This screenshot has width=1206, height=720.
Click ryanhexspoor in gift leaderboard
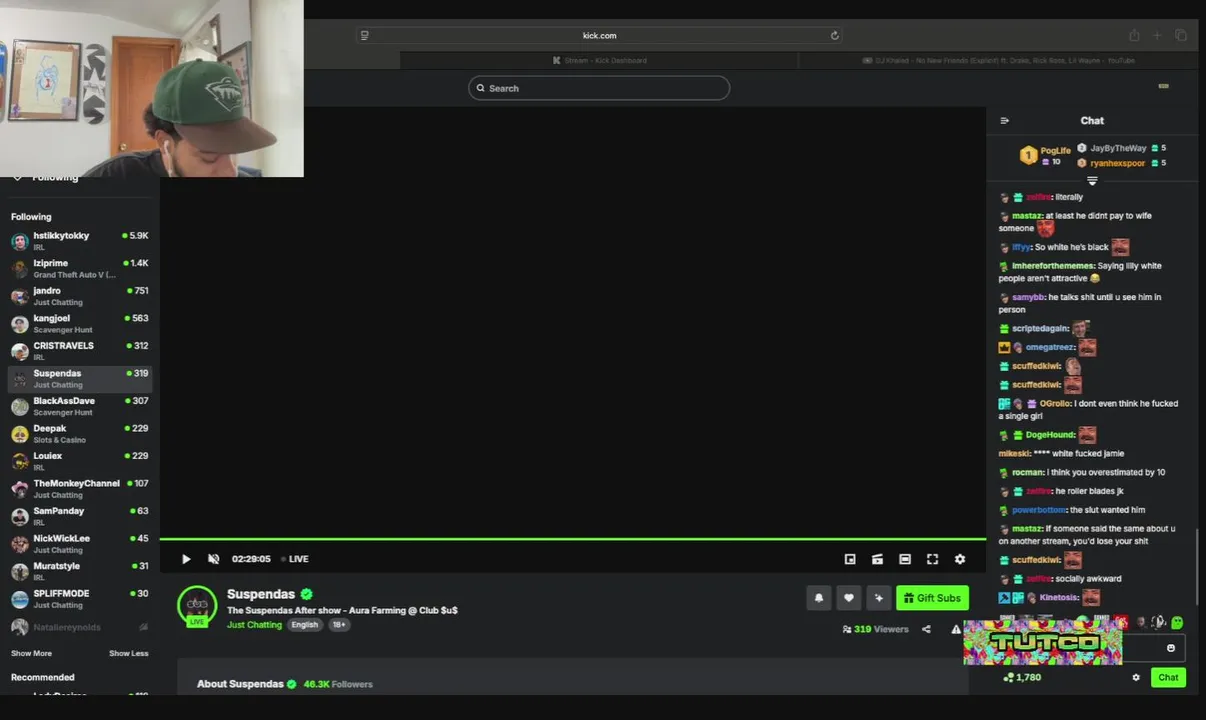(1117, 163)
